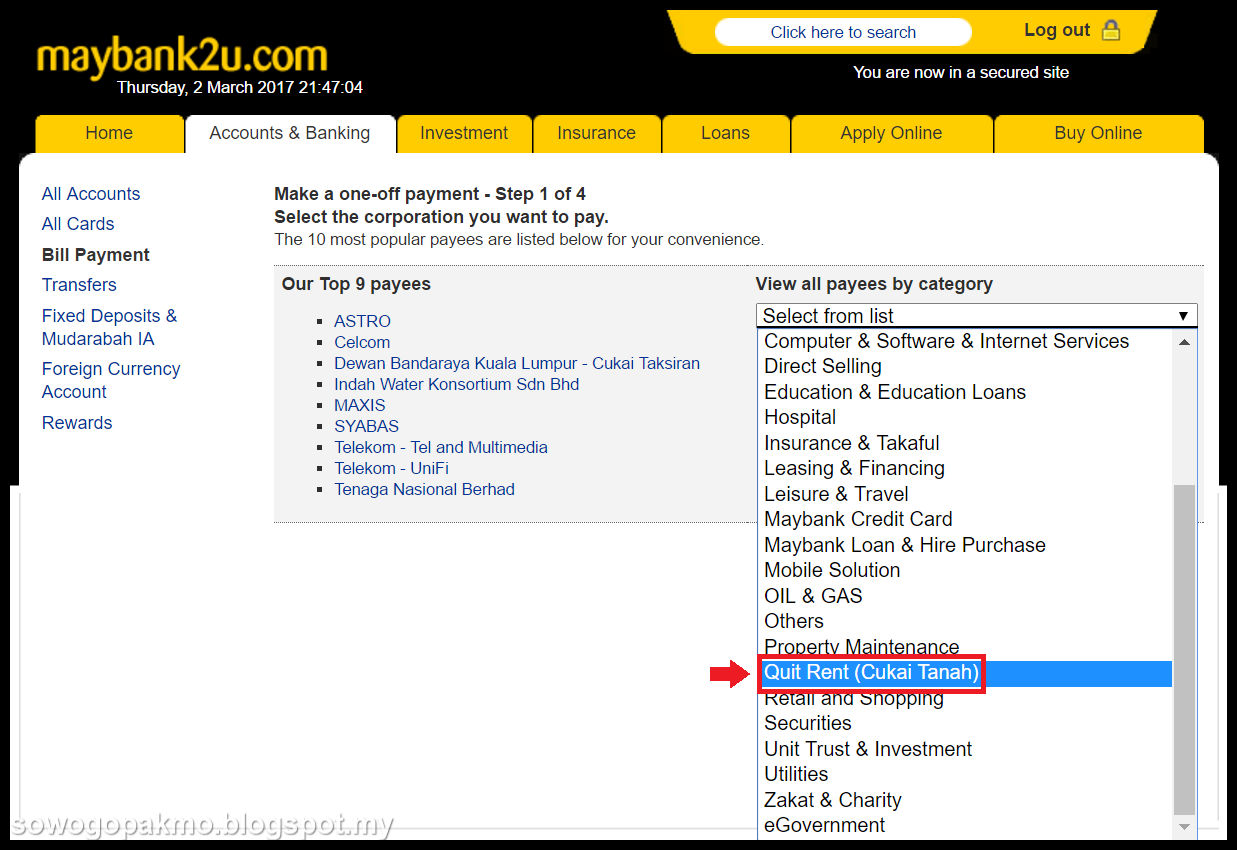This screenshot has height=850, width=1237.
Task: Open the maybank2u.com logo homepage
Action: click(x=182, y=56)
